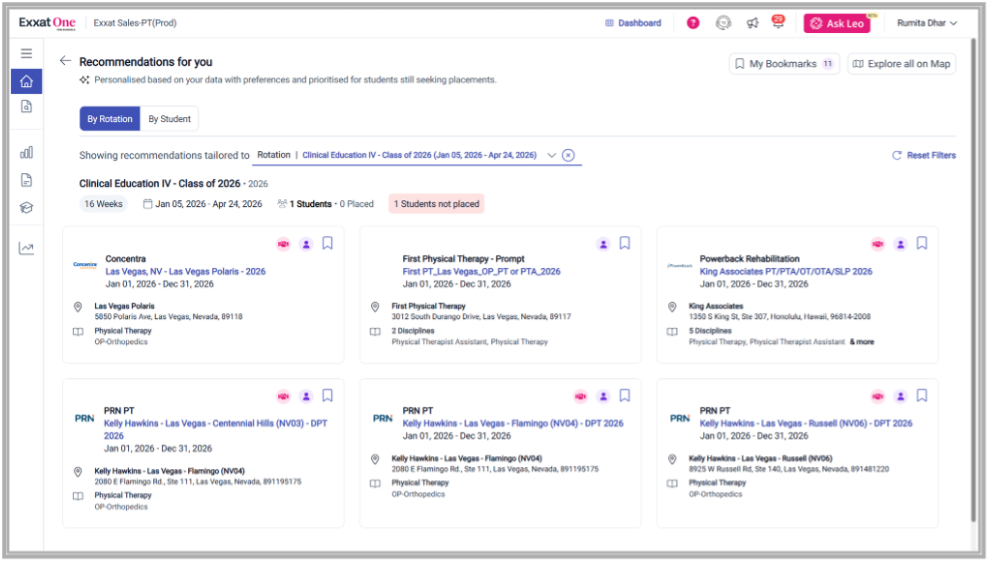Click the pink preference icon on Powerback Rehabilitation card
989x562 pixels.
tap(878, 244)
